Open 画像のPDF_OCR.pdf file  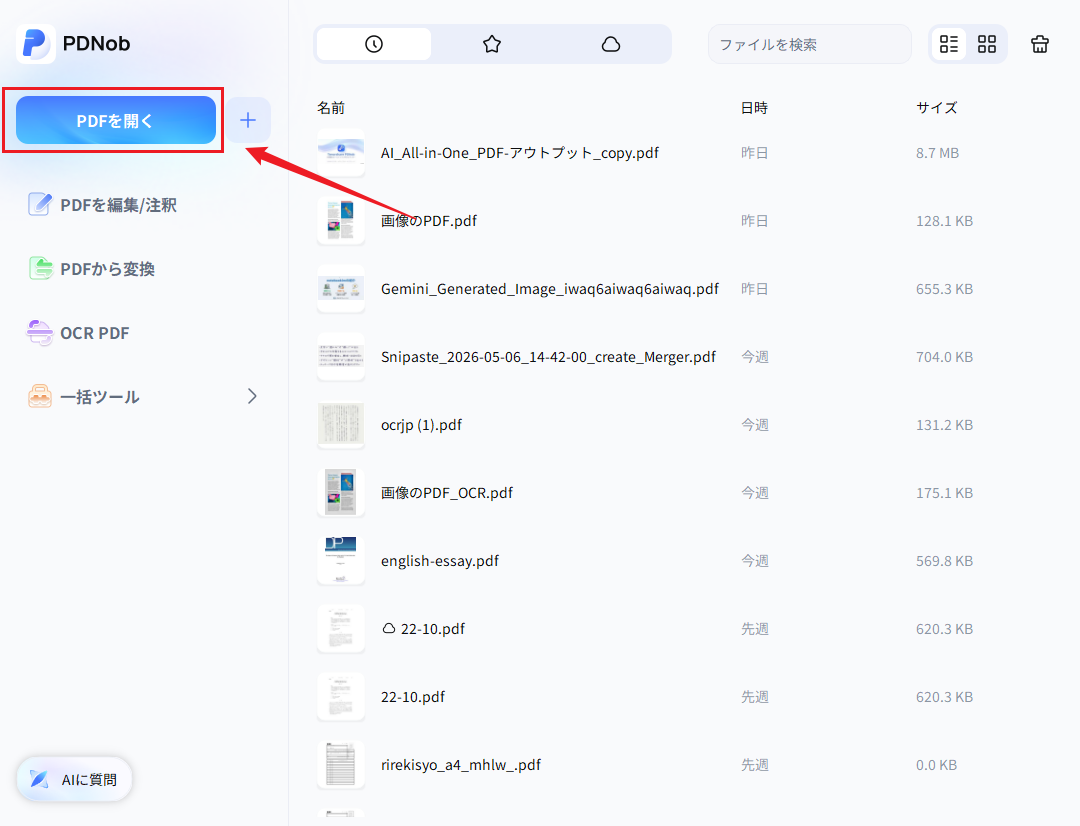pyautogui.click(x=447, y=493)
